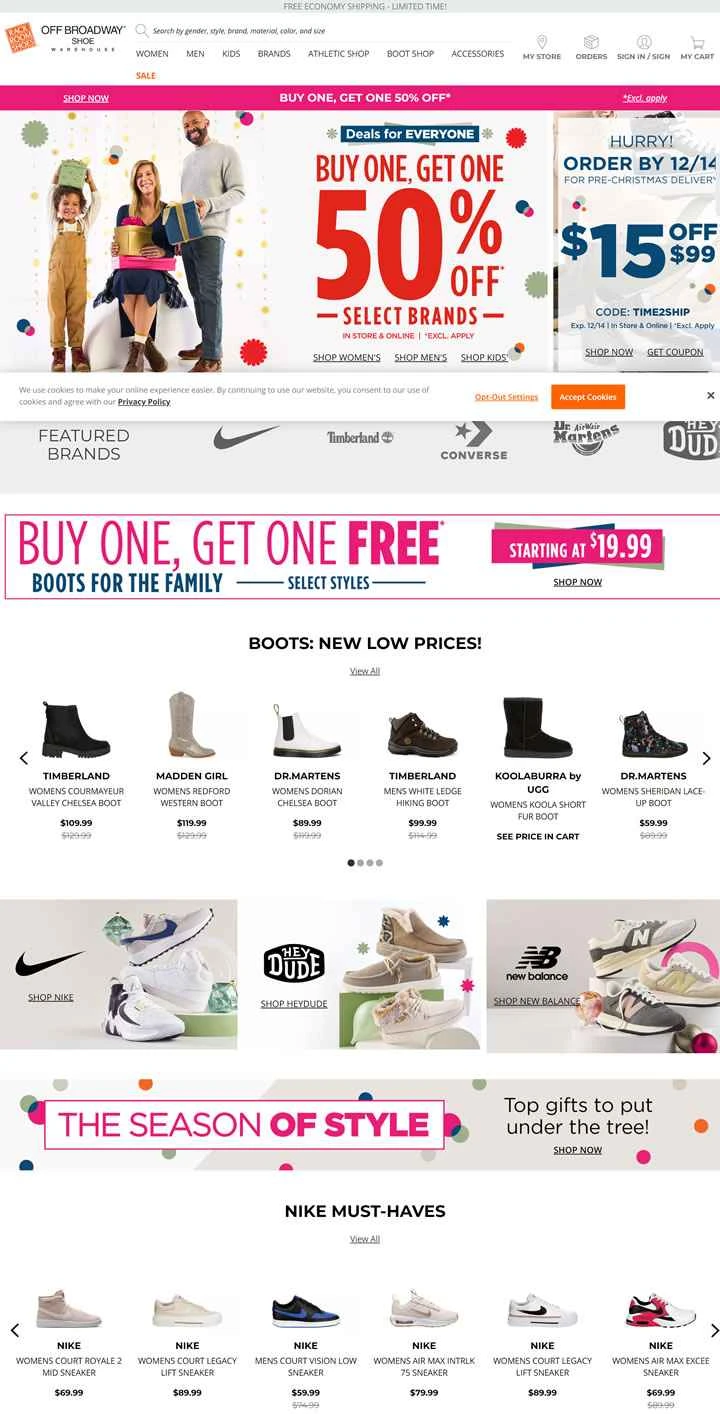The height and width of the screenshot is (1414, 720).
Task: Select the Timberland featured brand logo
Action: click(x=360, y=437)
